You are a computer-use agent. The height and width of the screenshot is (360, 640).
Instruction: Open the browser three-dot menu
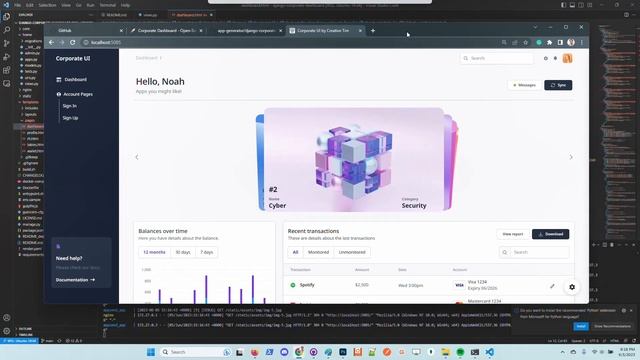(582, 42)
